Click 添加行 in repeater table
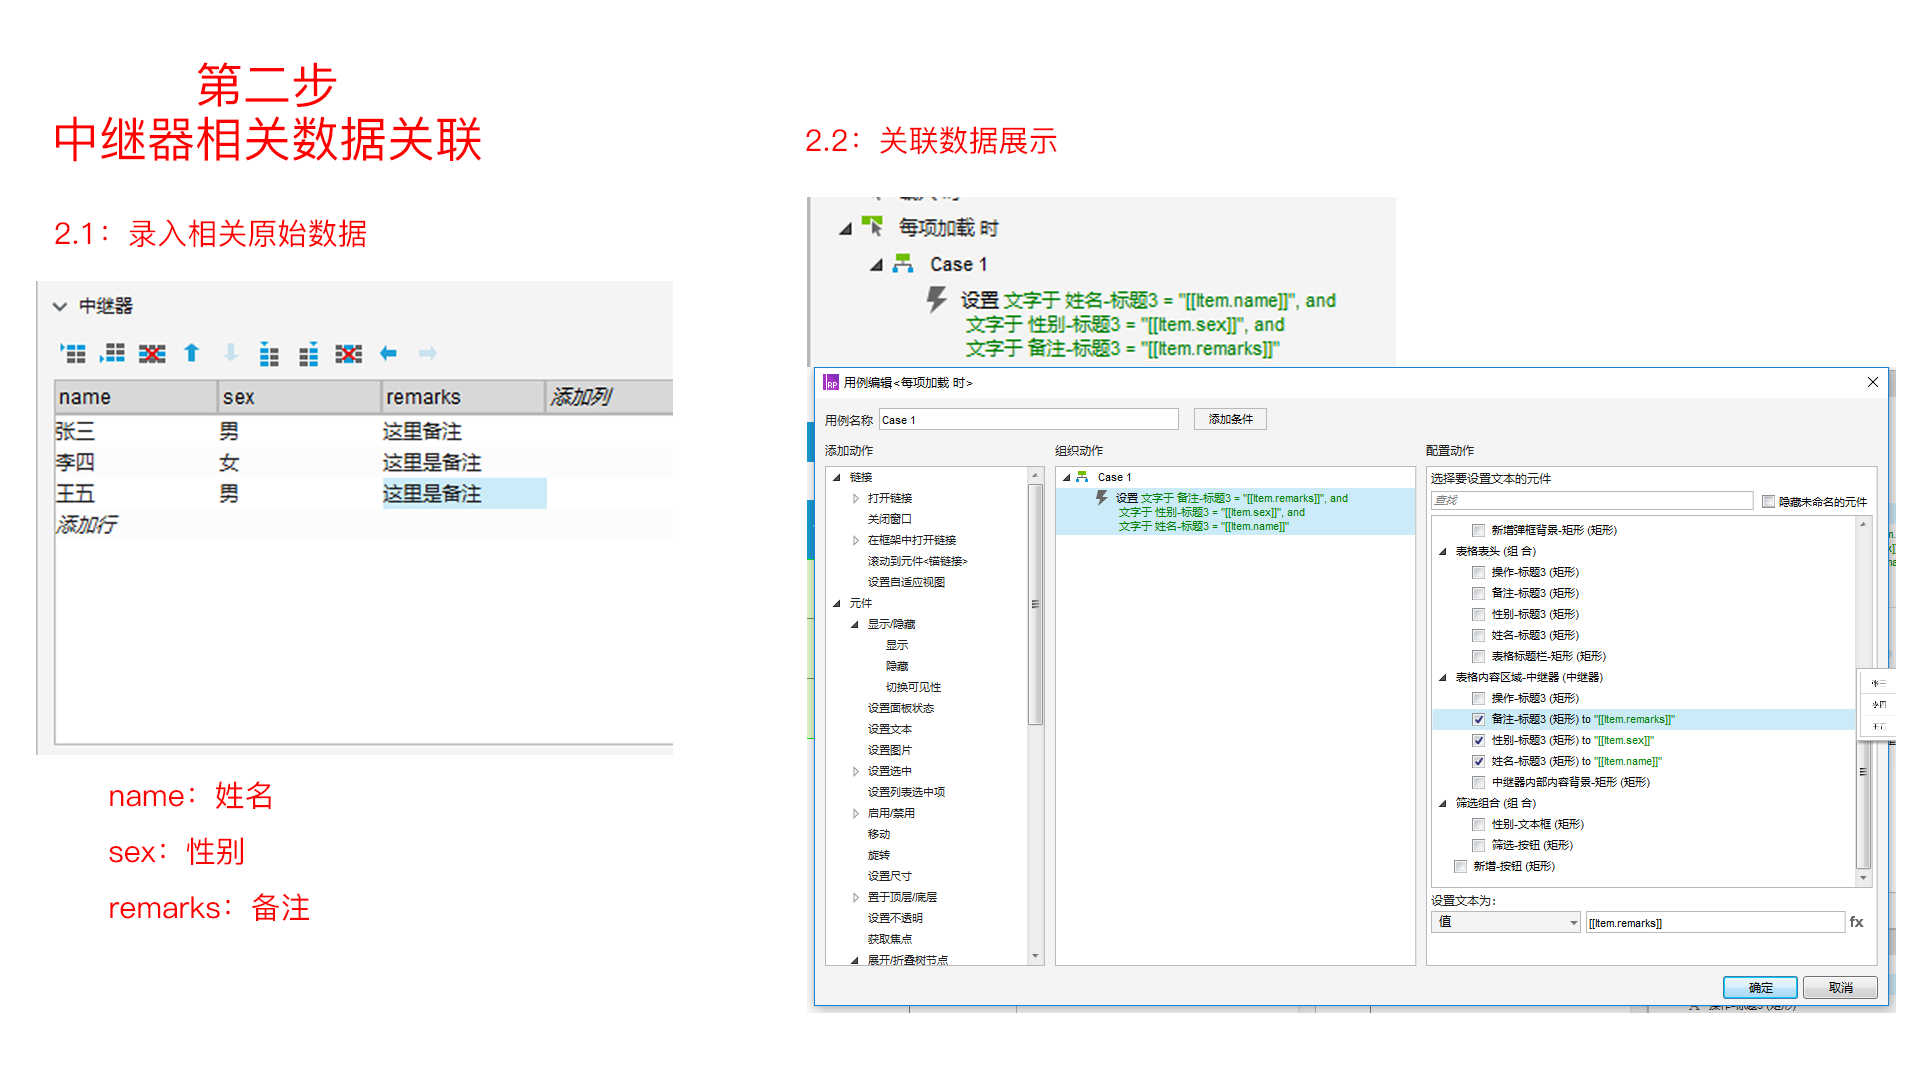 [87, 524]
